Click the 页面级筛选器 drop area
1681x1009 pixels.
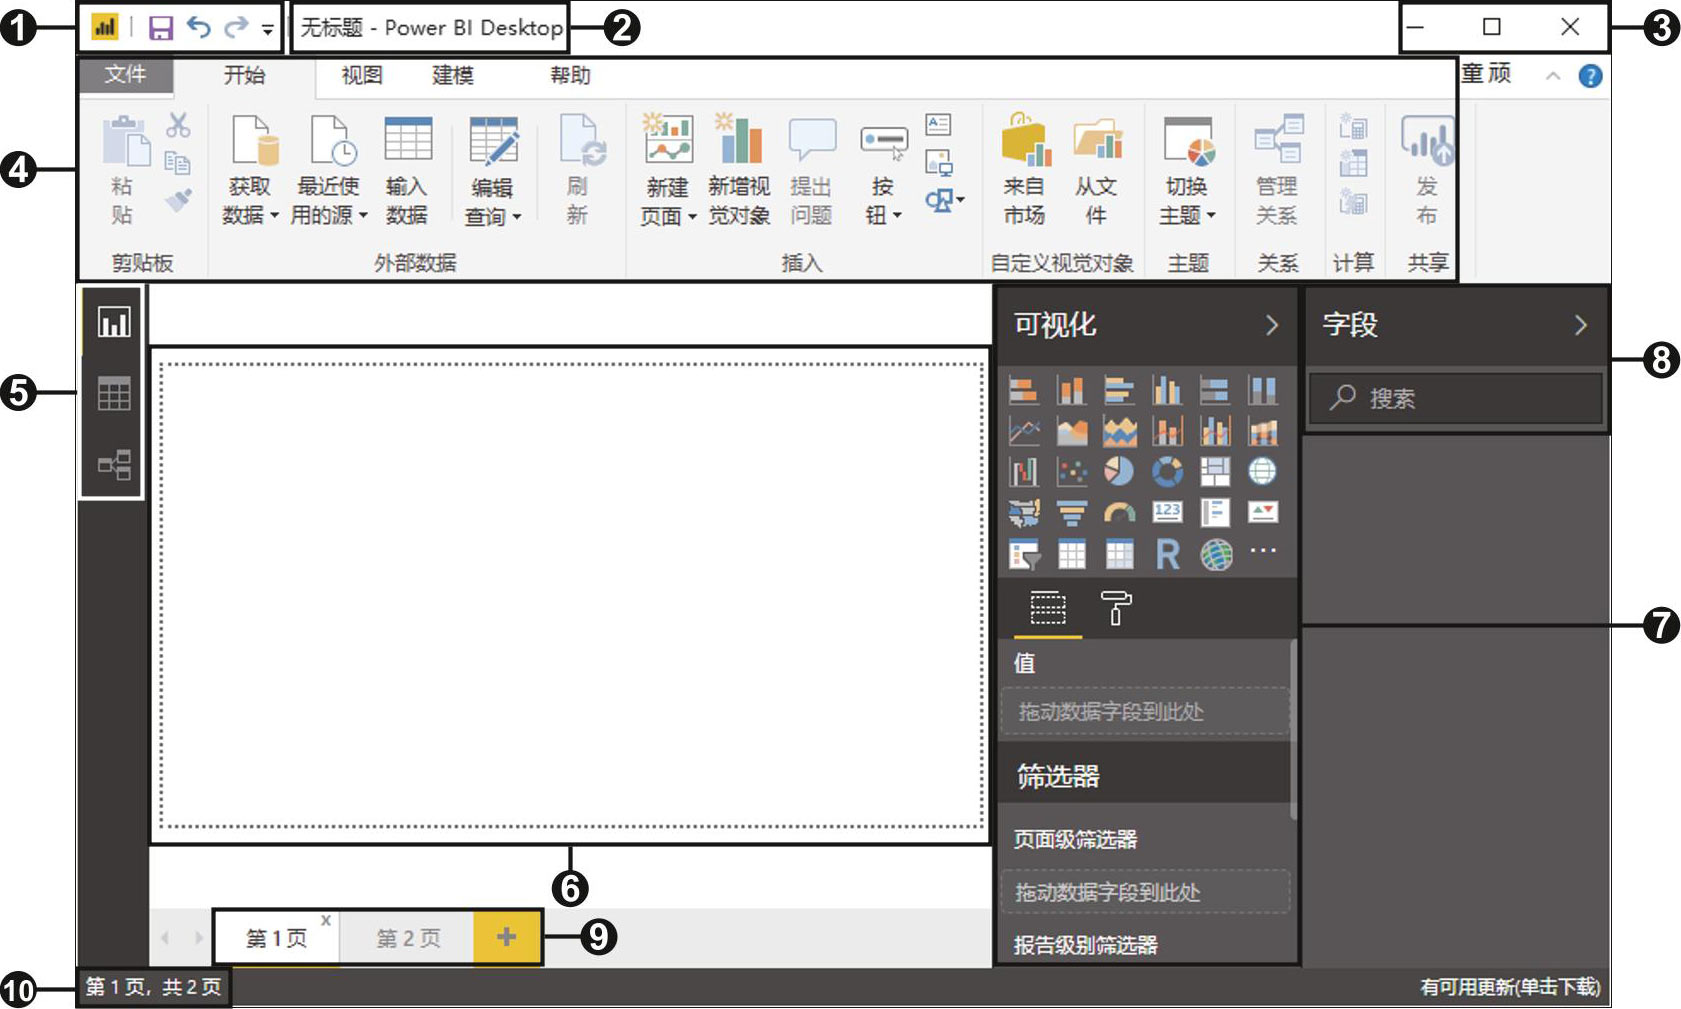coord(1145,892)
